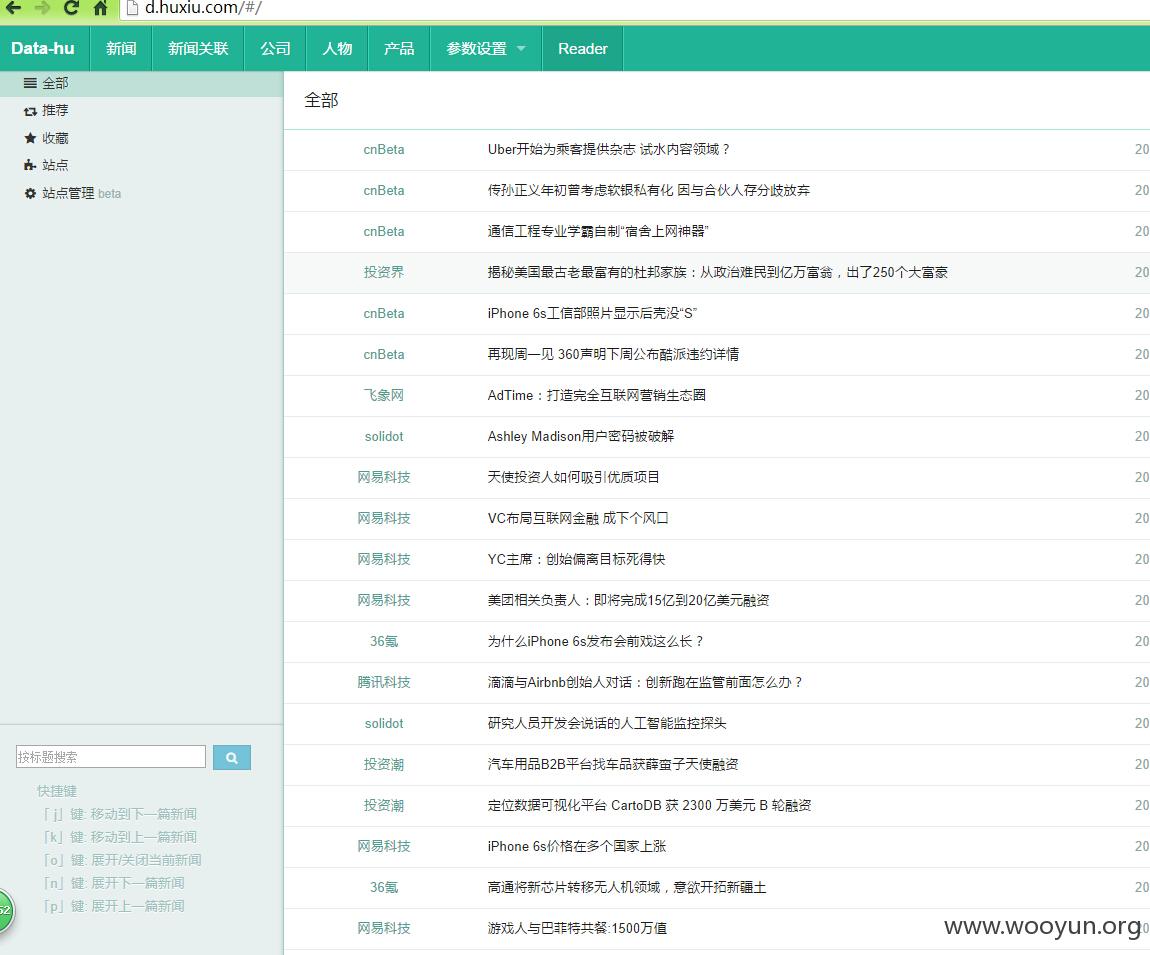Screen dimensions: 1150x955
Task: Open 站点管理 beta in sidebar
Action: [81, 193]
